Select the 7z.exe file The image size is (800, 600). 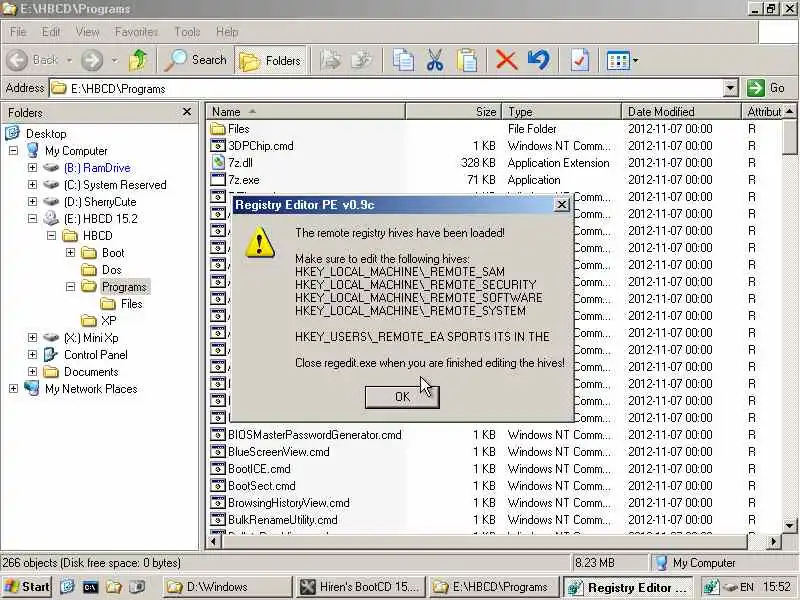243,180
